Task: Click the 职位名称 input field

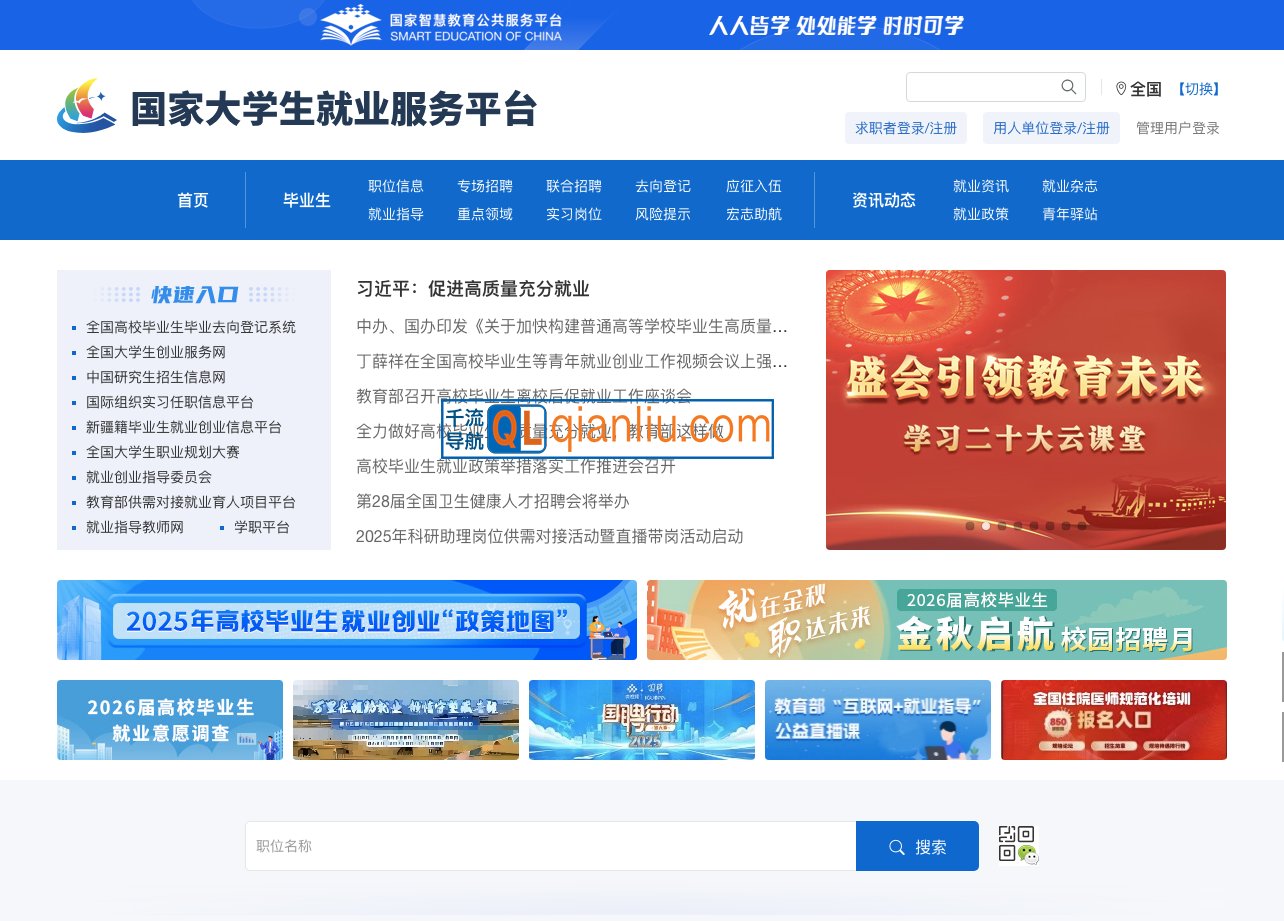Action: (550, 845)
